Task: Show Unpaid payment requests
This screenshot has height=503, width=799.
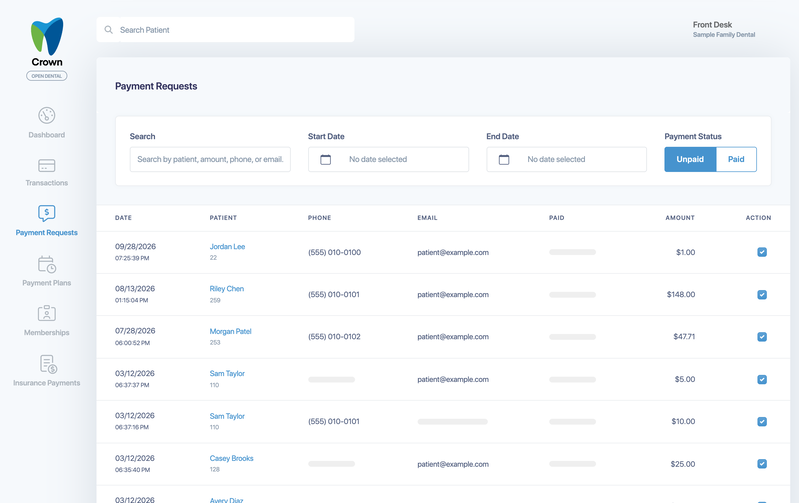Action: (x=690, y=159)
